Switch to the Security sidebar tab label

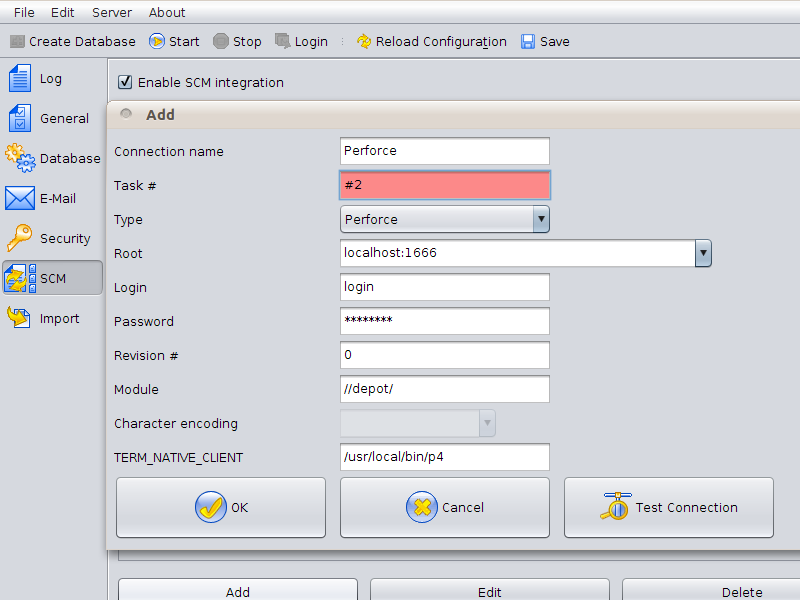tap(65, 239)
